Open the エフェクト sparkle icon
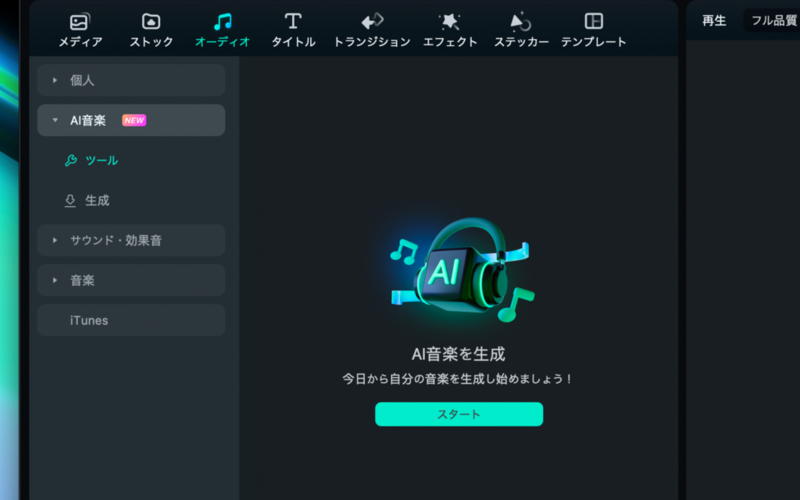Viewport: 800px width, 500px height. point(449,21)
